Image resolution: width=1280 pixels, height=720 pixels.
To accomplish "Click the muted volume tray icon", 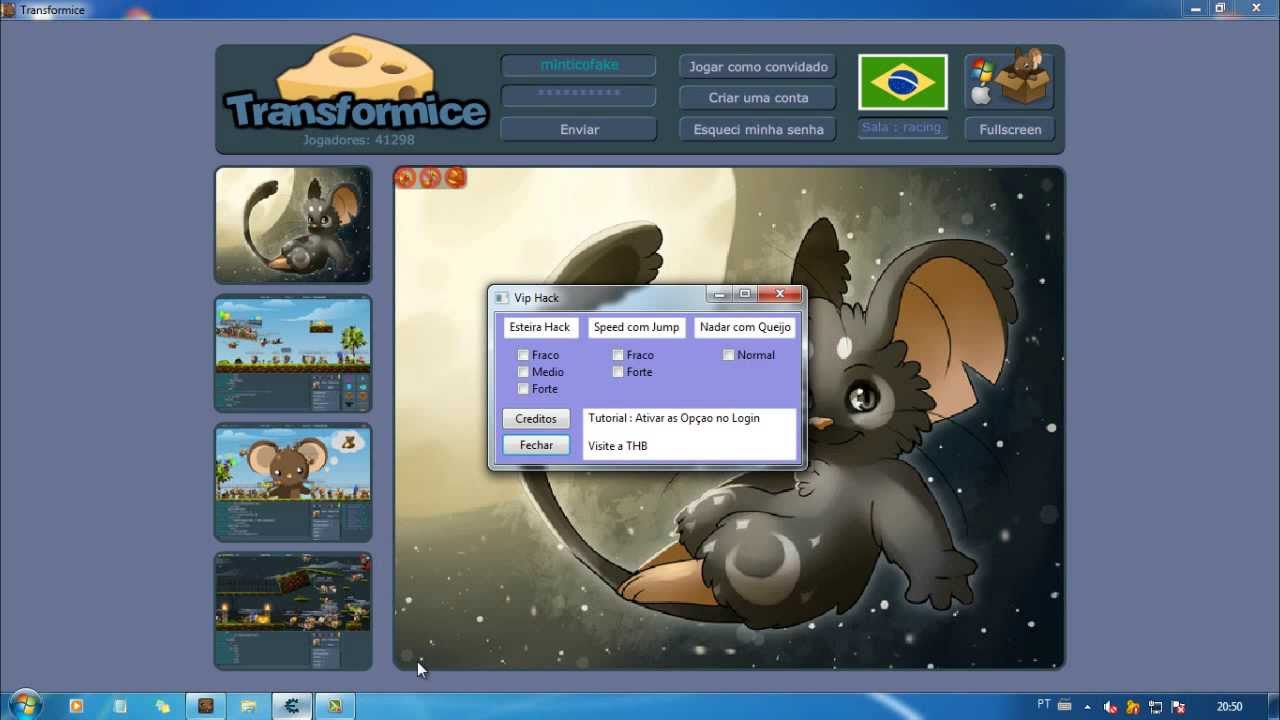I will [x=1110, y=707].
